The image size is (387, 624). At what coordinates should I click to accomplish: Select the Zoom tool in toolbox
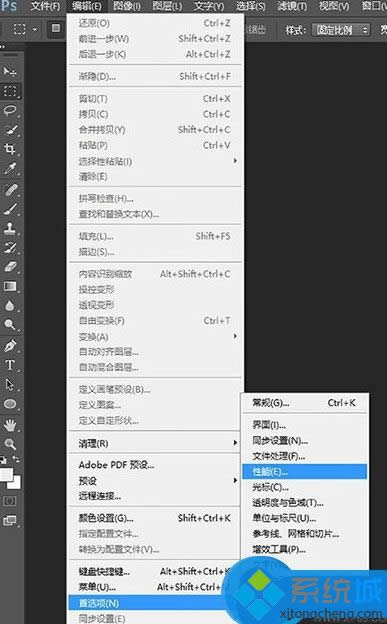coord(10,444)
